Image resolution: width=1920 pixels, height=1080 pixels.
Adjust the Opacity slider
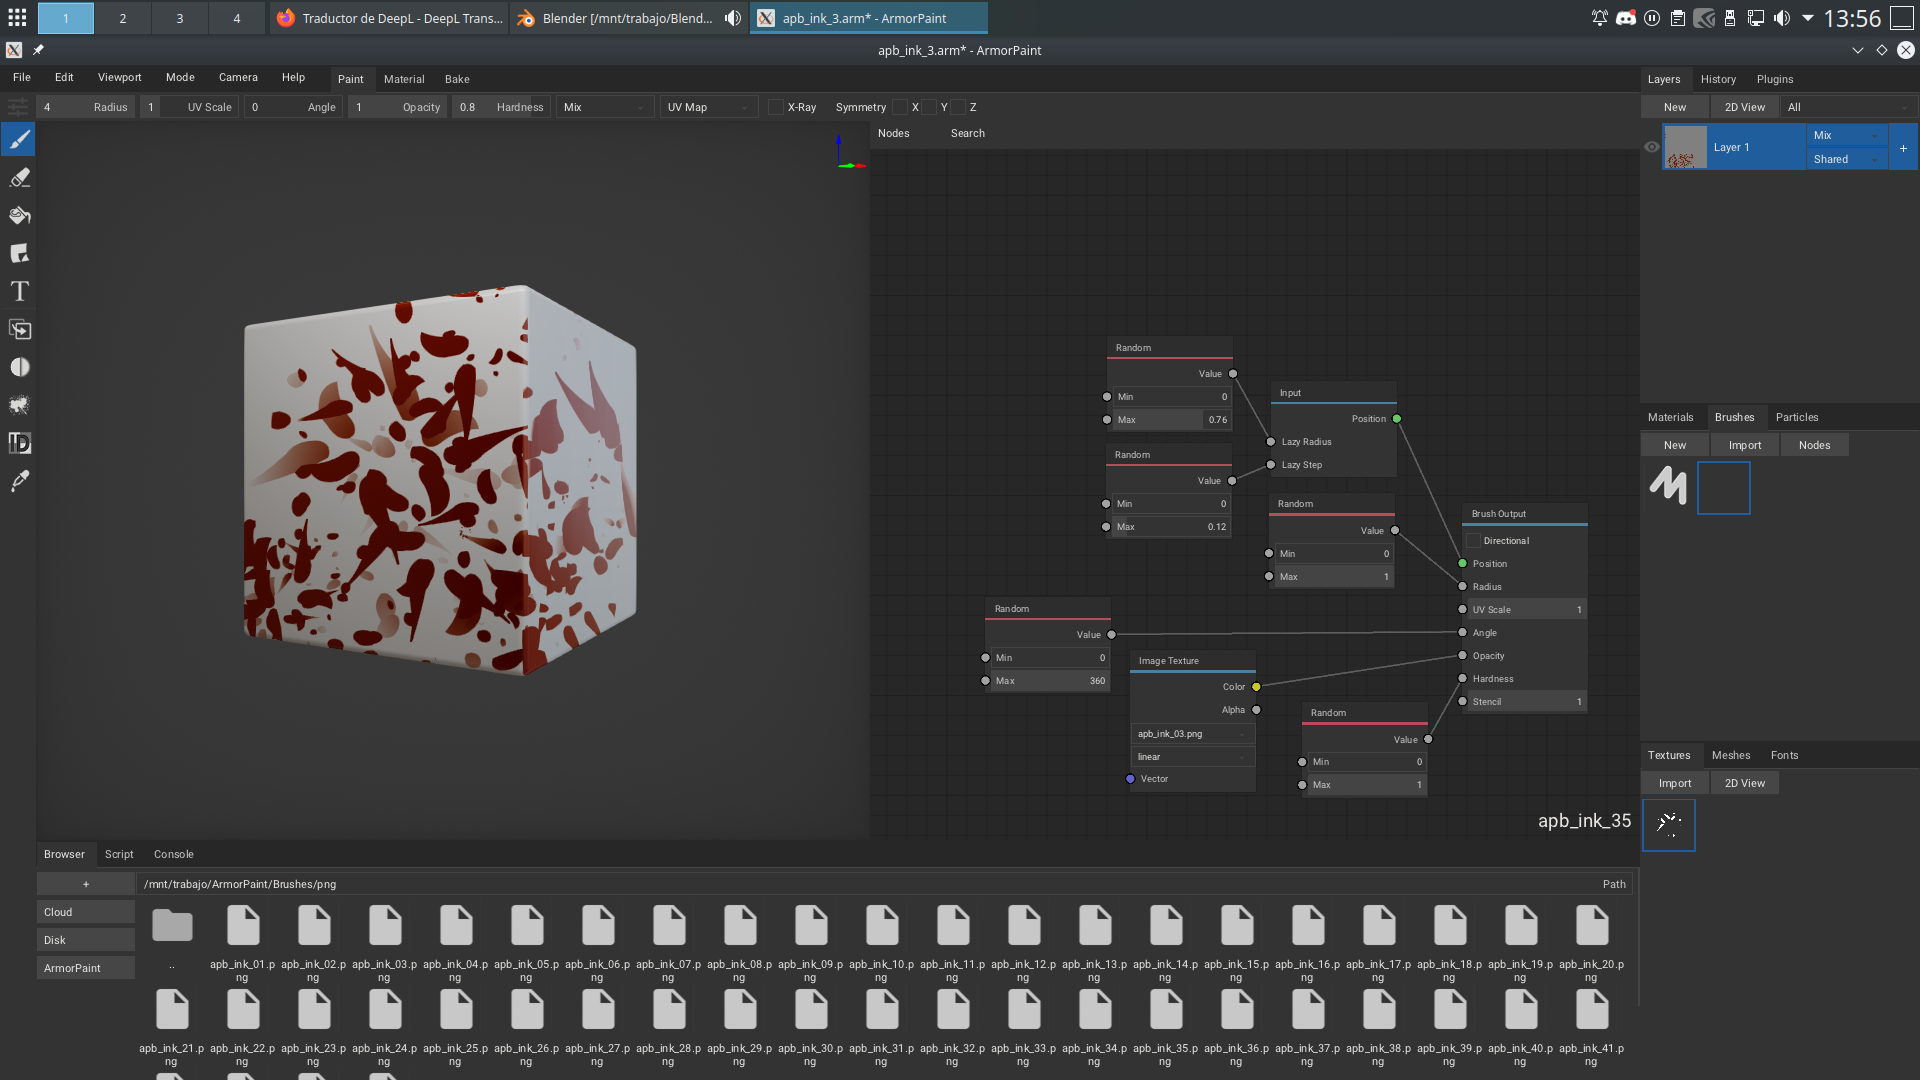[398, 107]
